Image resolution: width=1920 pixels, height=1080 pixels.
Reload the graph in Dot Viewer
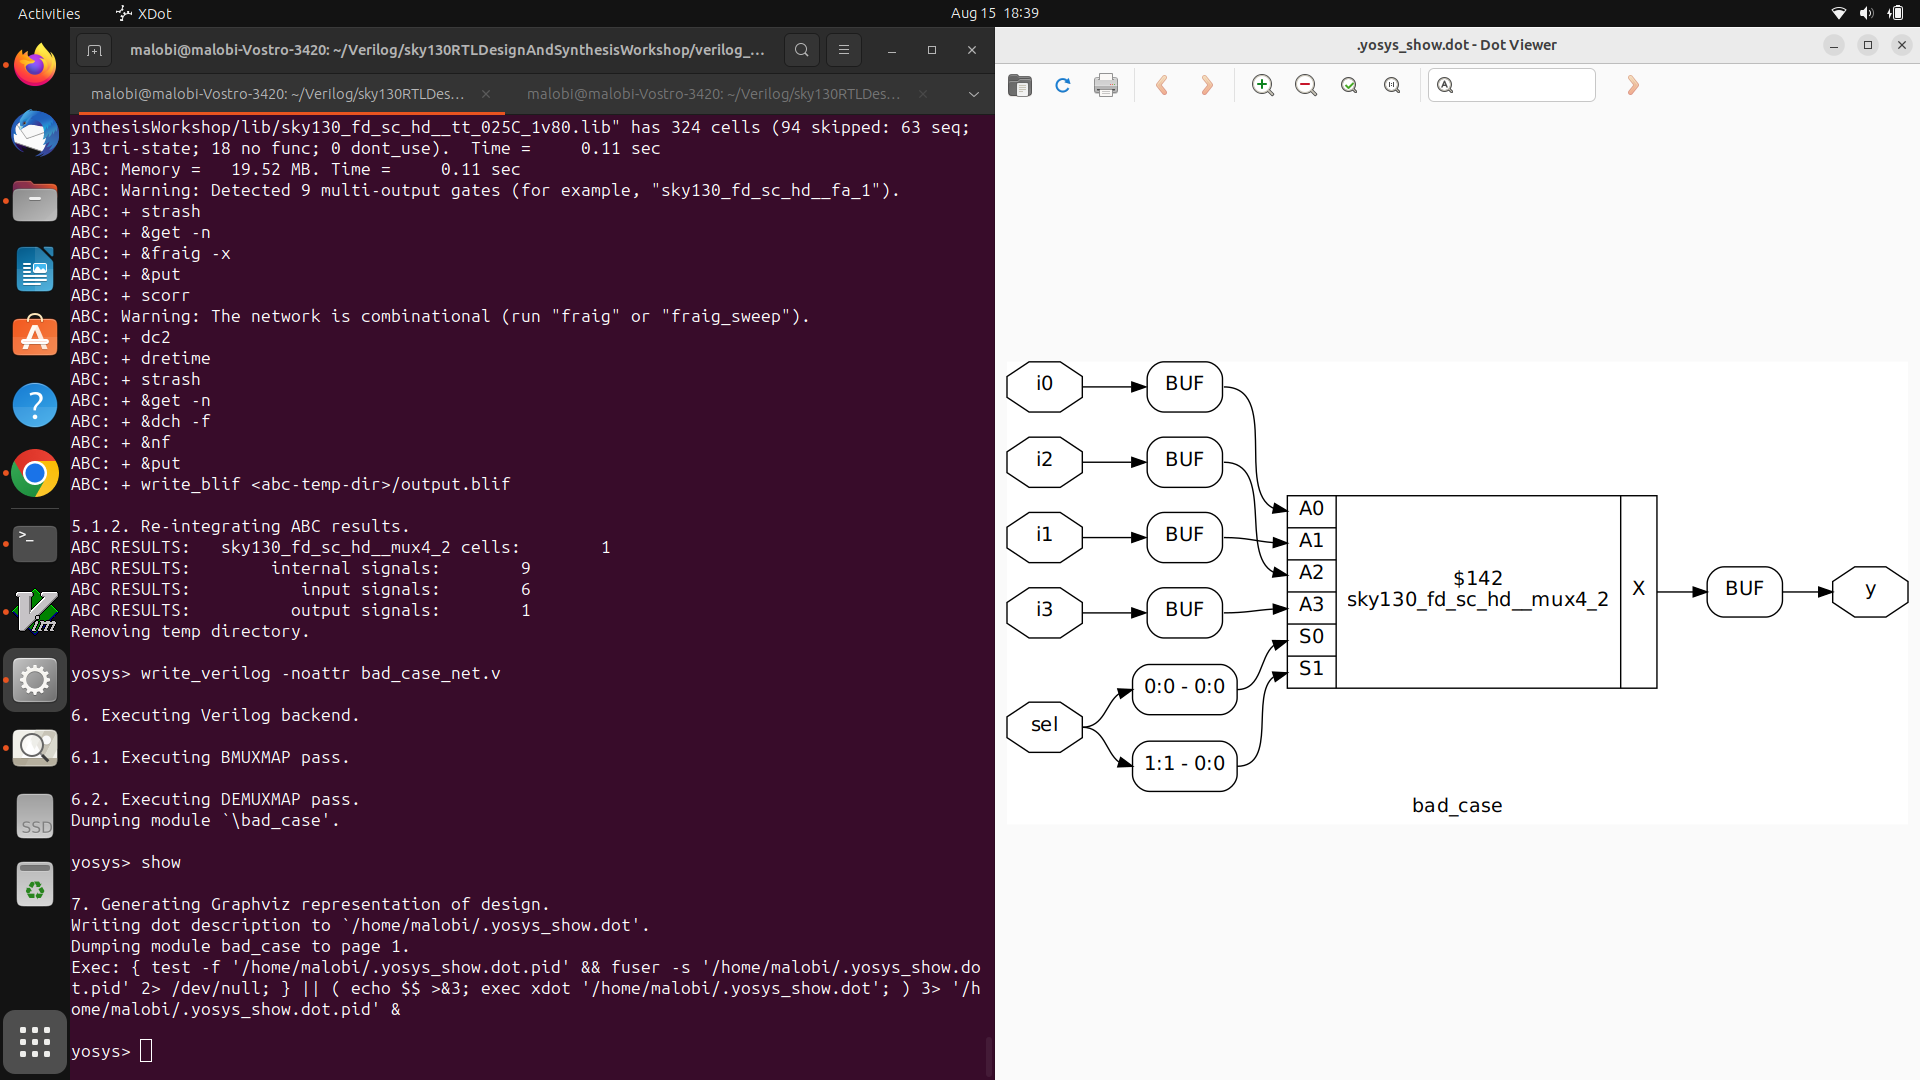[1063, 86]
